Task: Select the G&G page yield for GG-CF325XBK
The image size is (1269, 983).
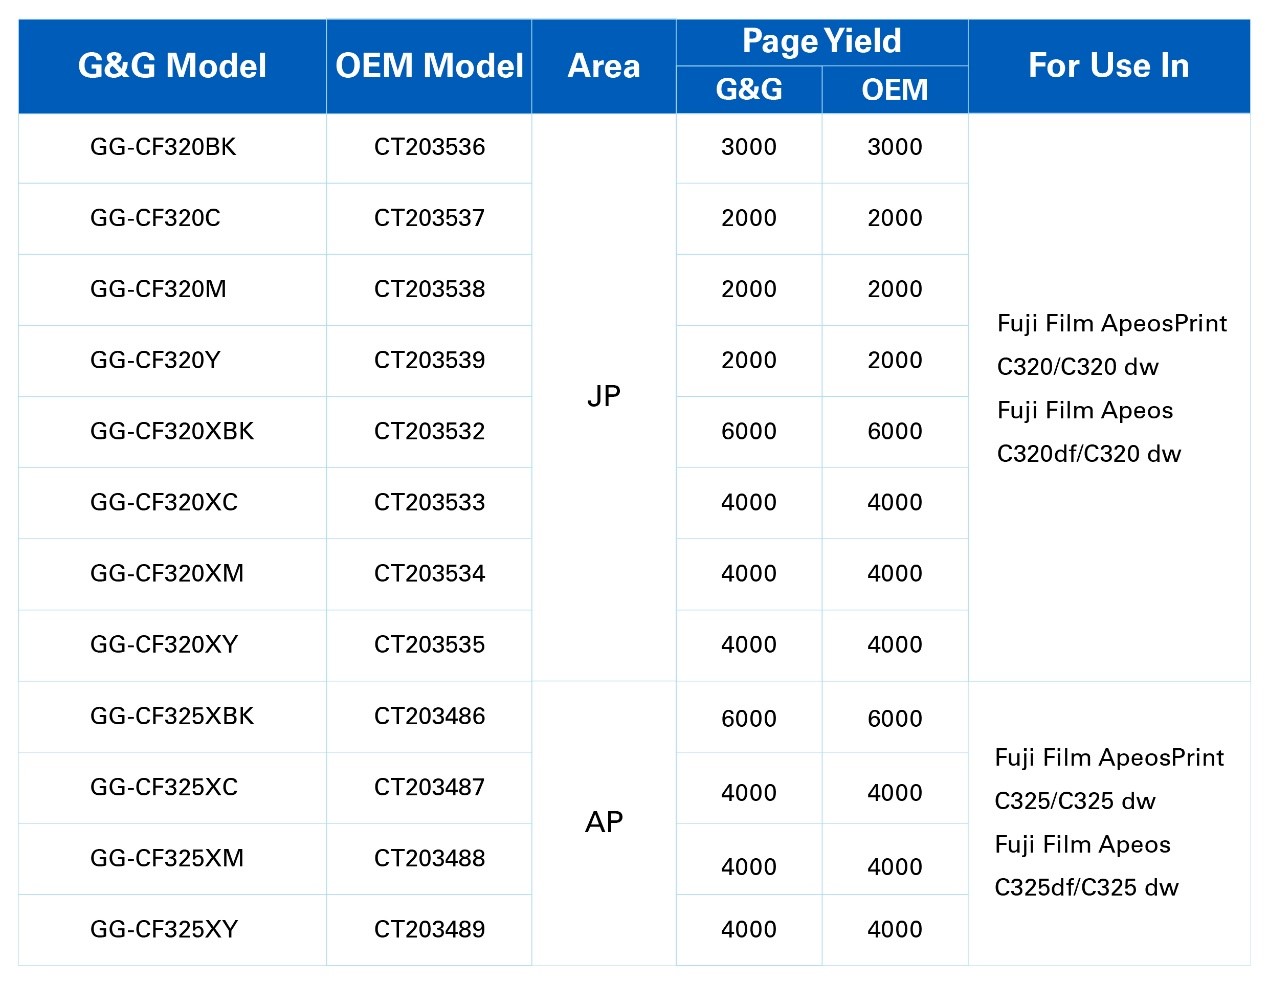Action: point(749,718)
